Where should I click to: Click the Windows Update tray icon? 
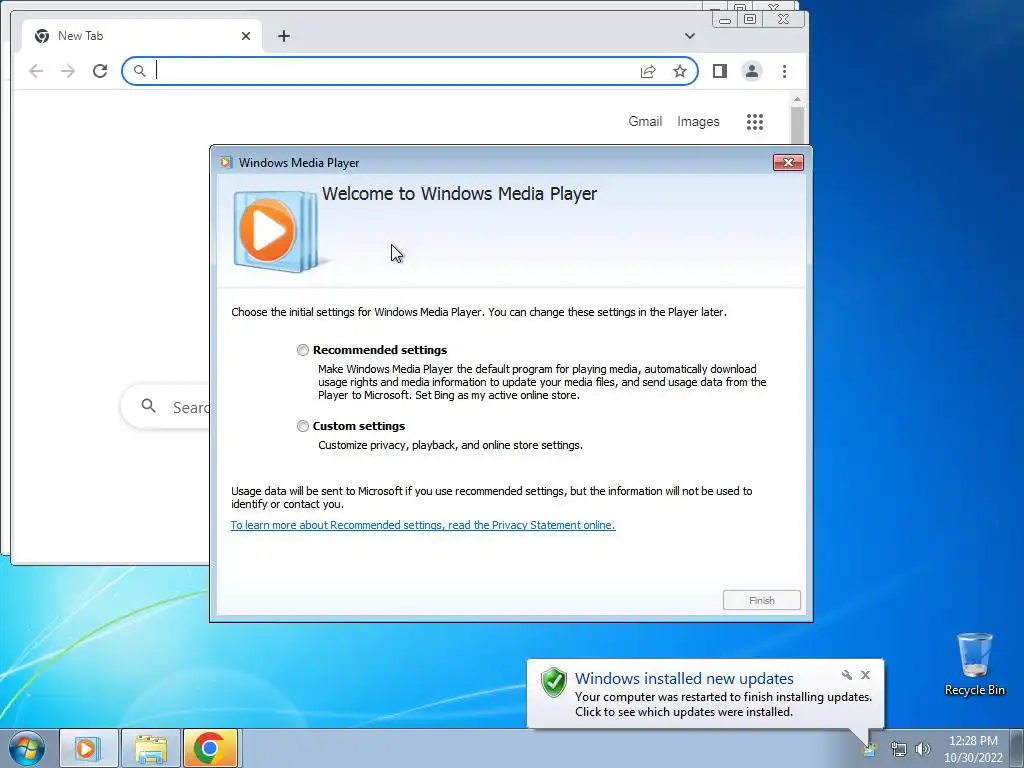coord(870,748)
